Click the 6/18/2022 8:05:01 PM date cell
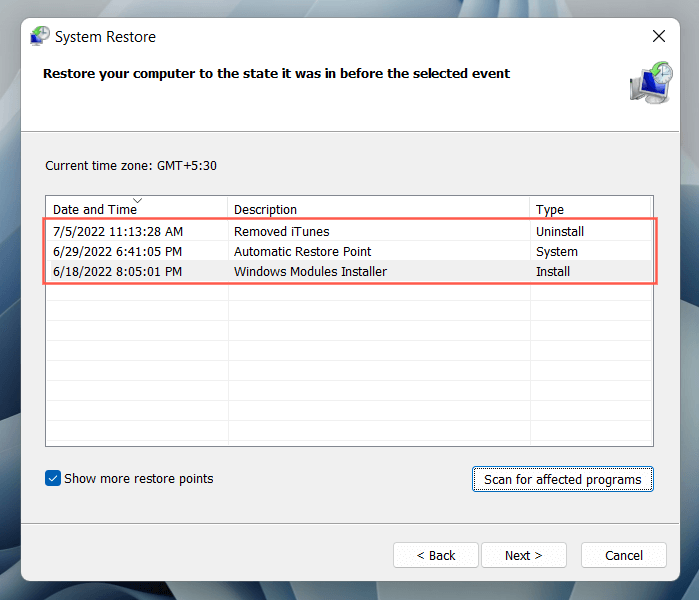This screenshot has width=699, height=600. pyautogui.click(x=118, y=272)
